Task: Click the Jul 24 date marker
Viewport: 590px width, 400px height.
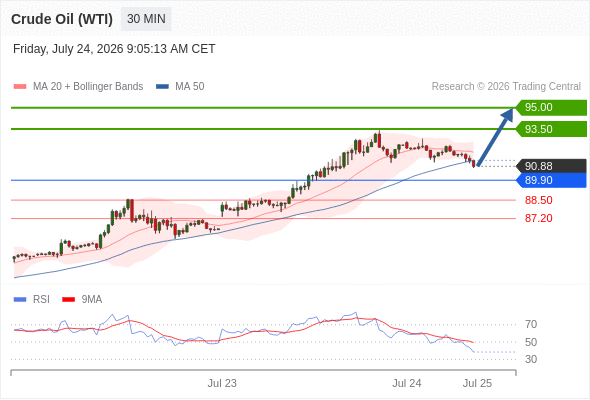Action: [407, 383]
